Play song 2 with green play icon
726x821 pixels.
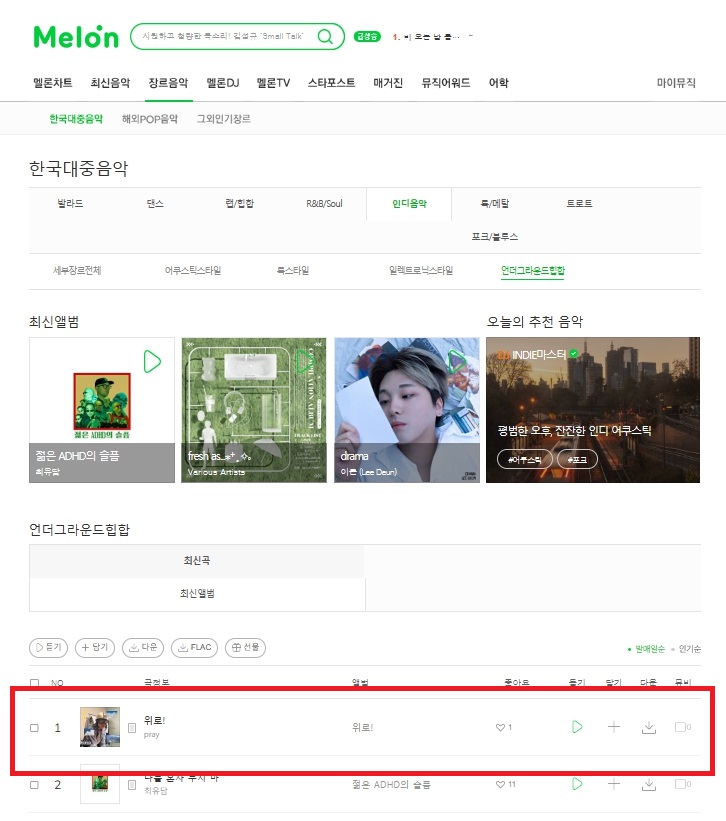point(577,784)
